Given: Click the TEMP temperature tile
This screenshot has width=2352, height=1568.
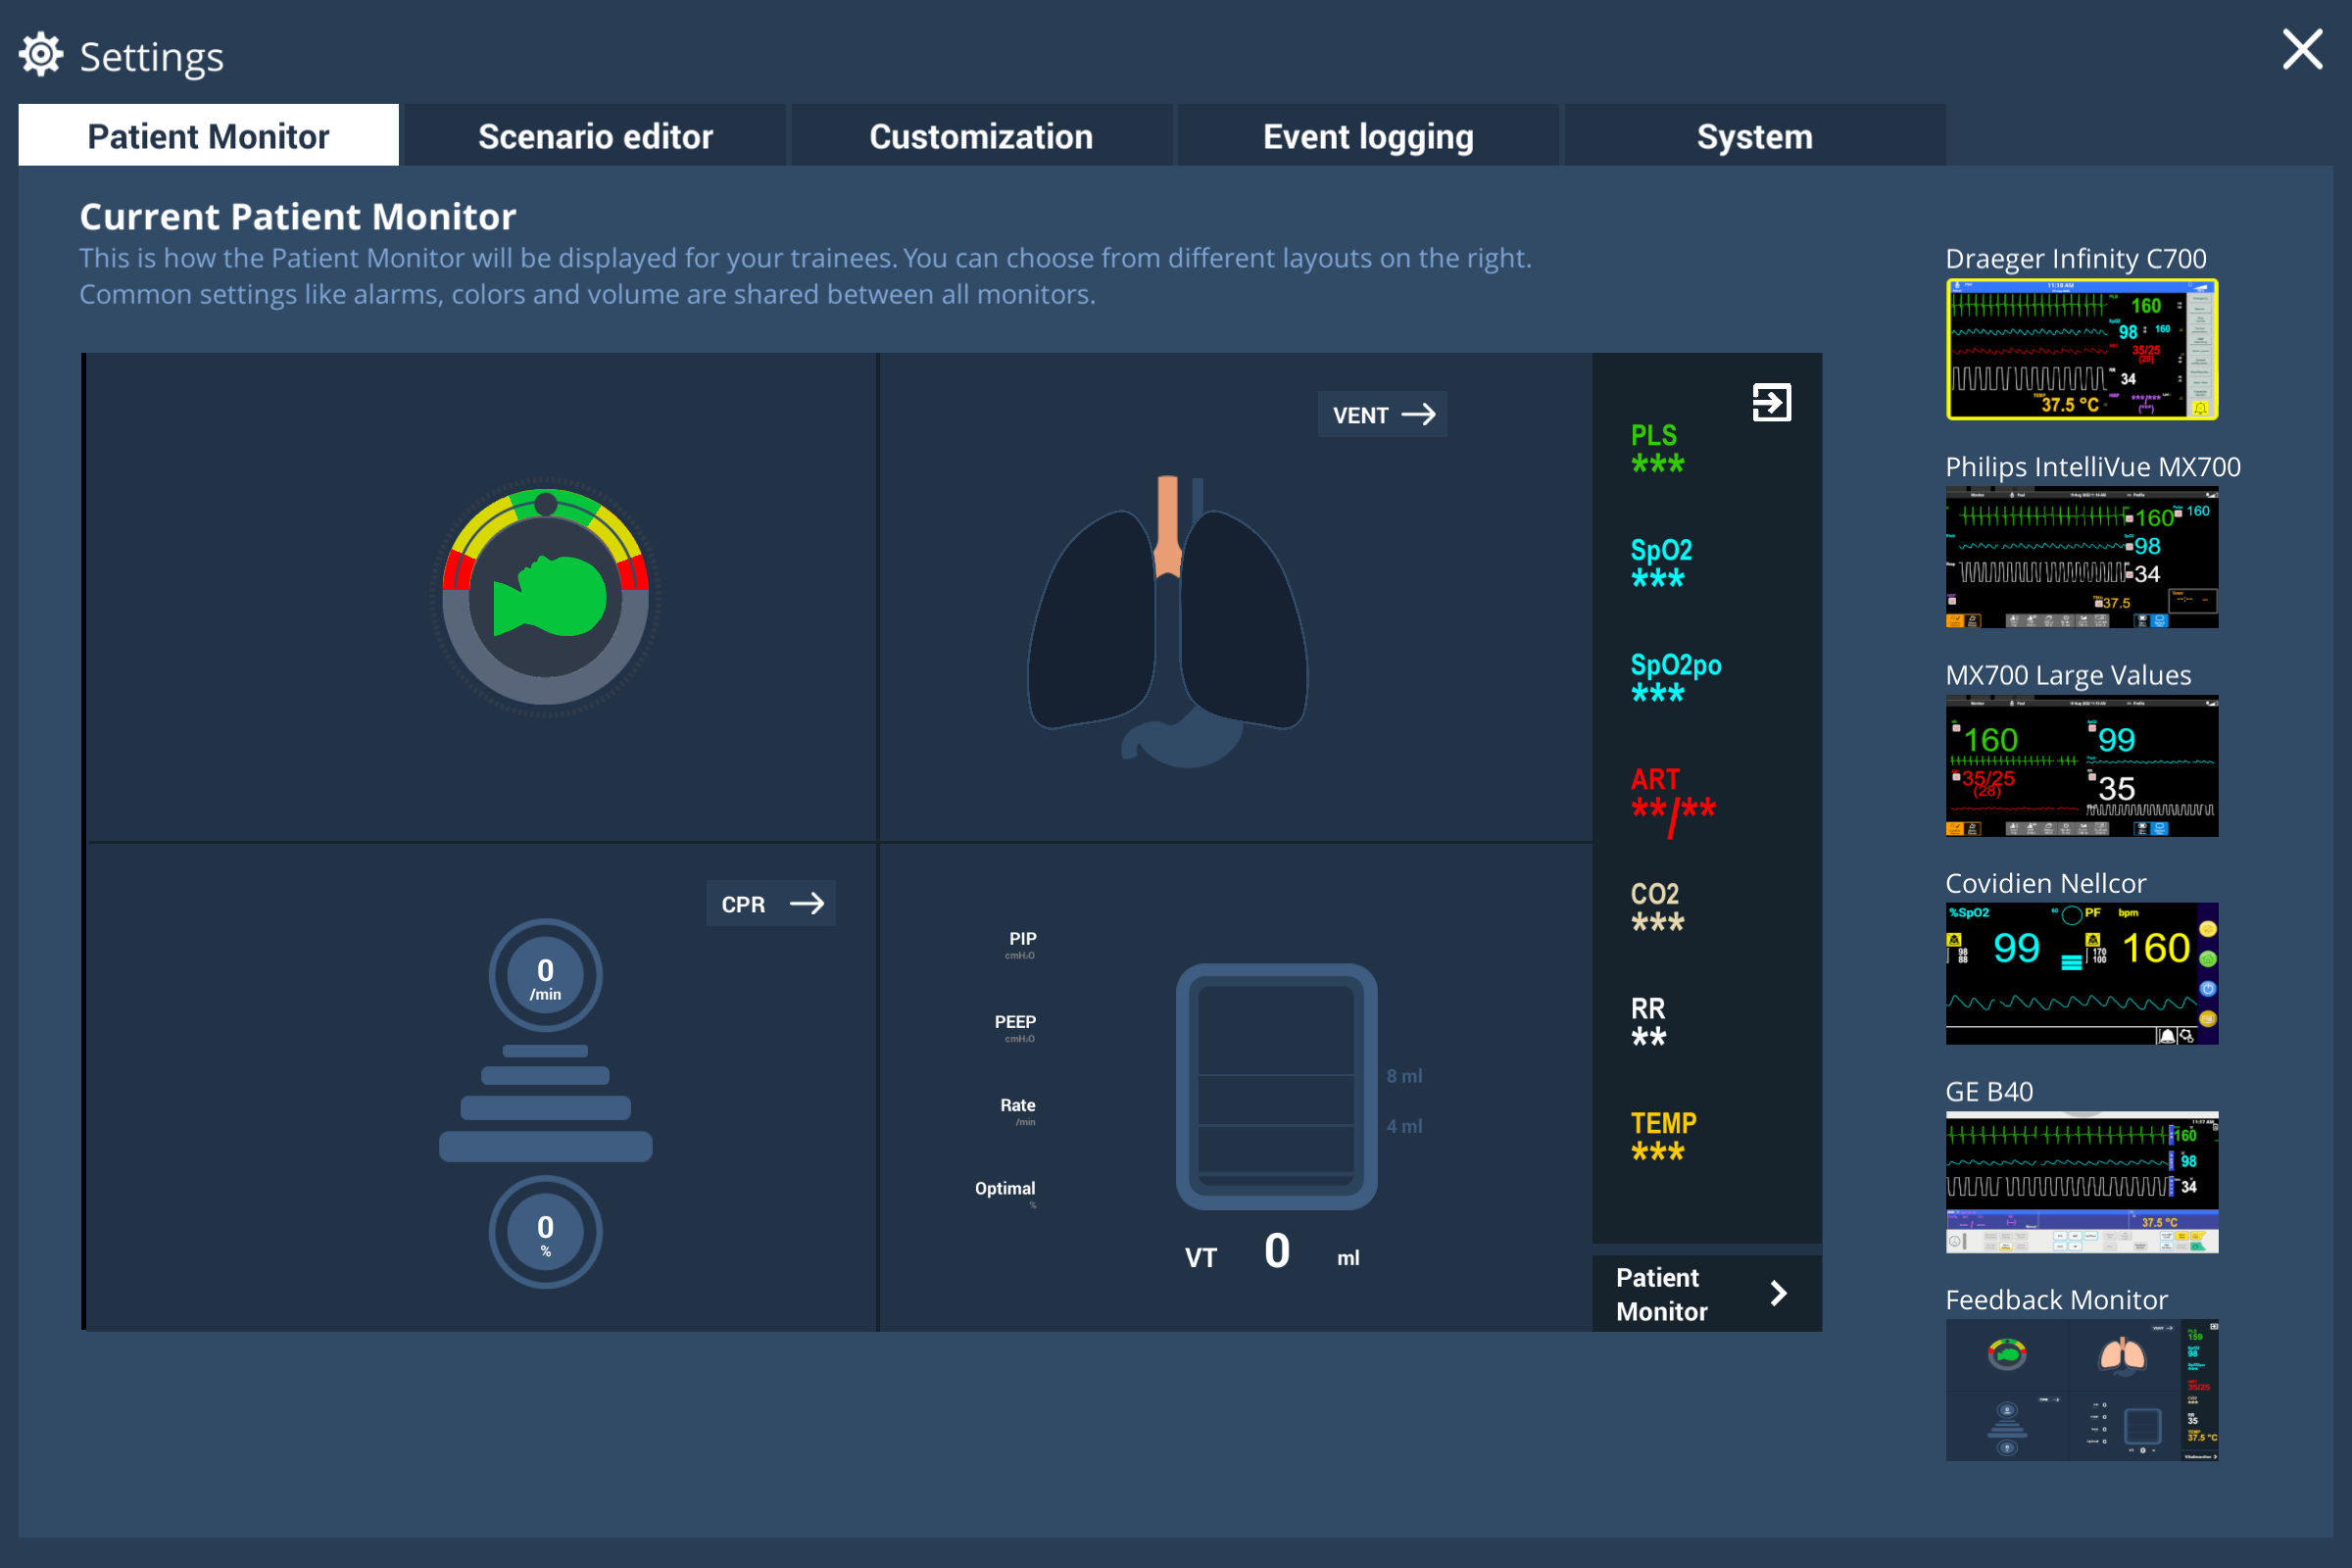Looking at the screenshot, I should [1662, 1137].
